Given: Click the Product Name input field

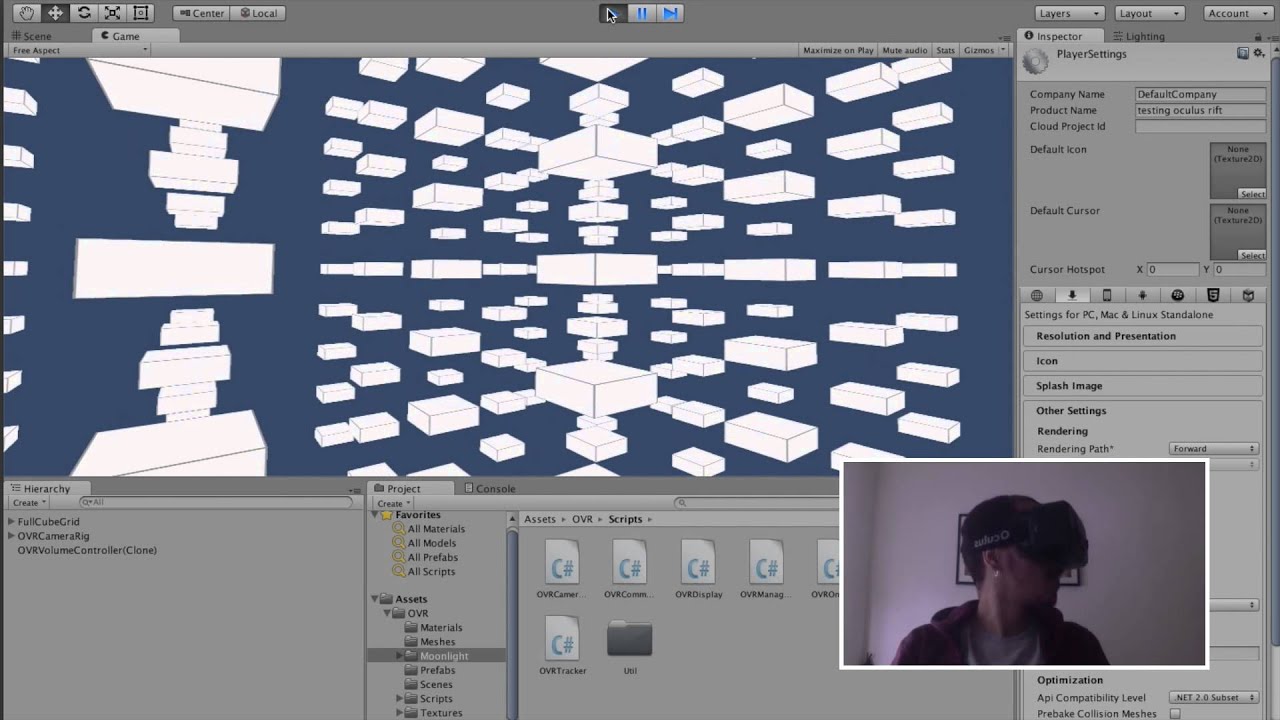Looking at the screenshot, I should tap(1200, 110).
